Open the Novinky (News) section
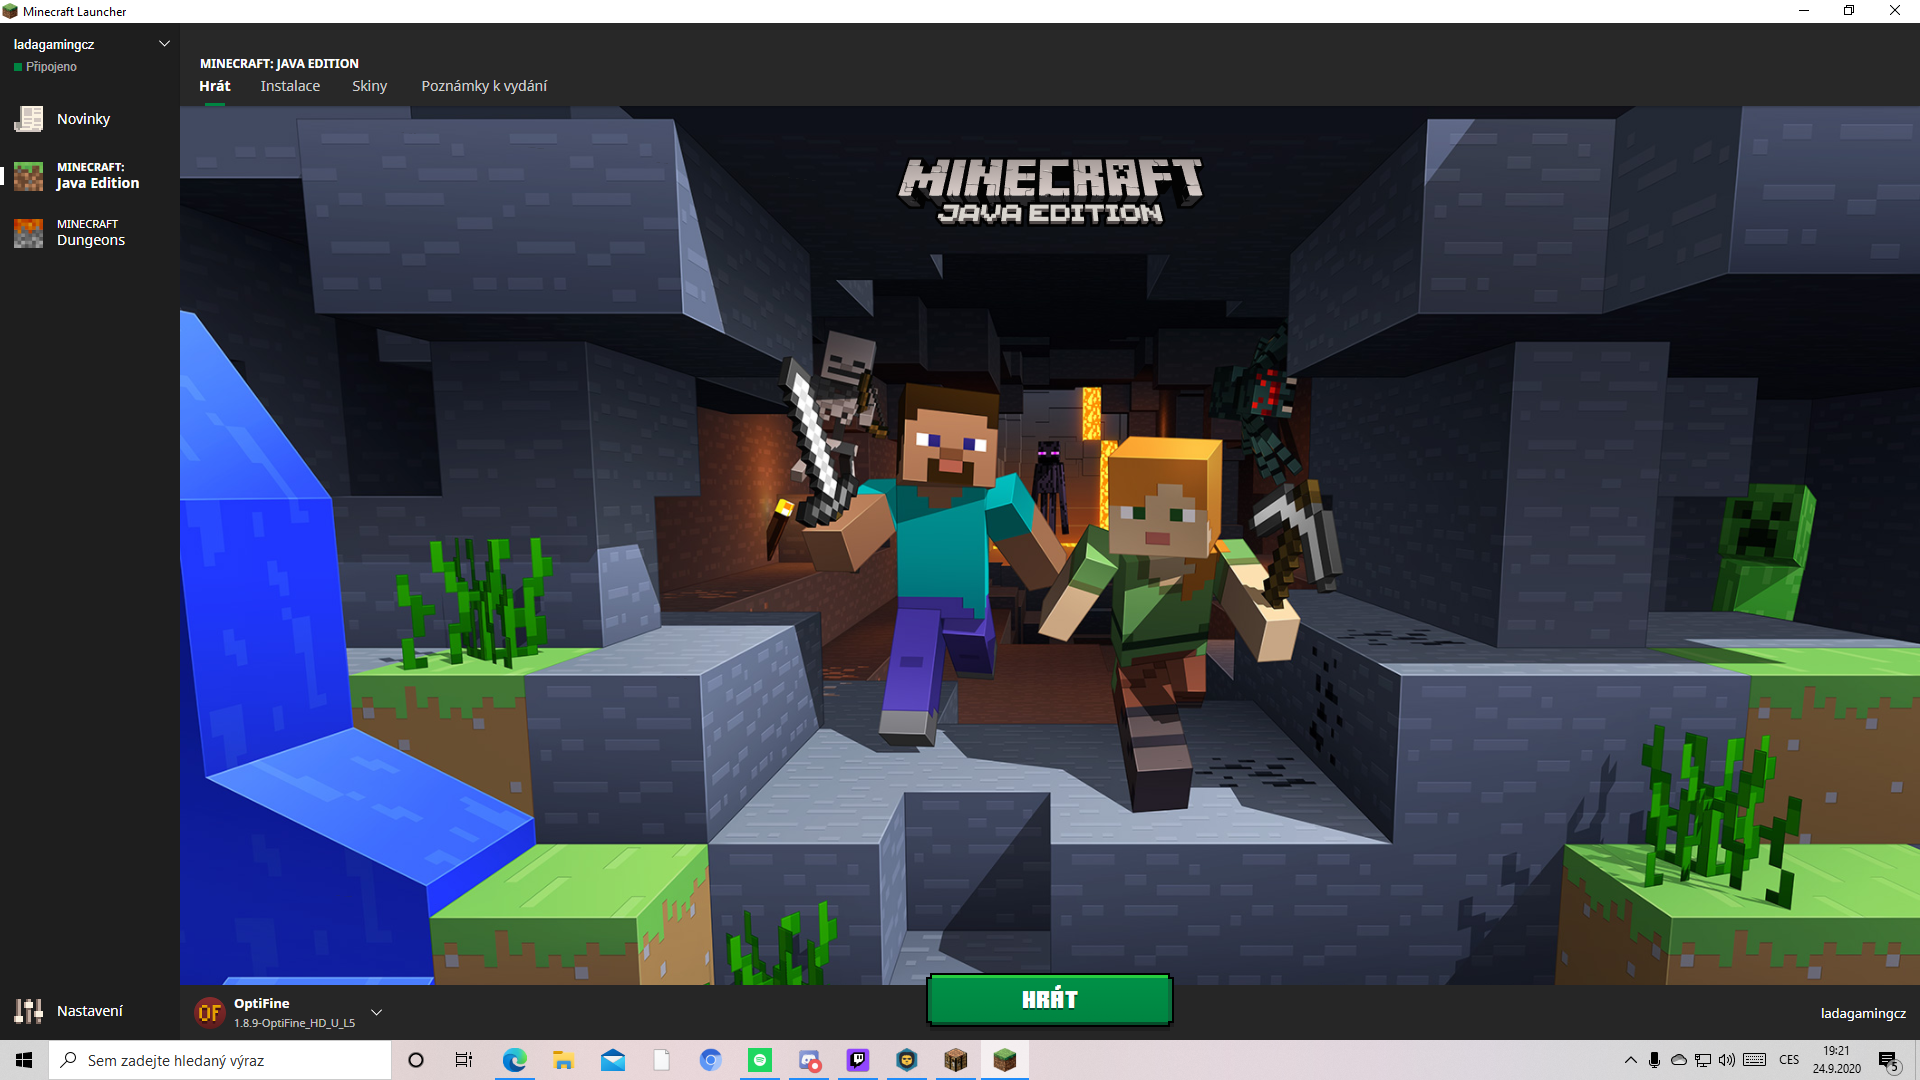1920x1080 pixels. coord(83,118)
